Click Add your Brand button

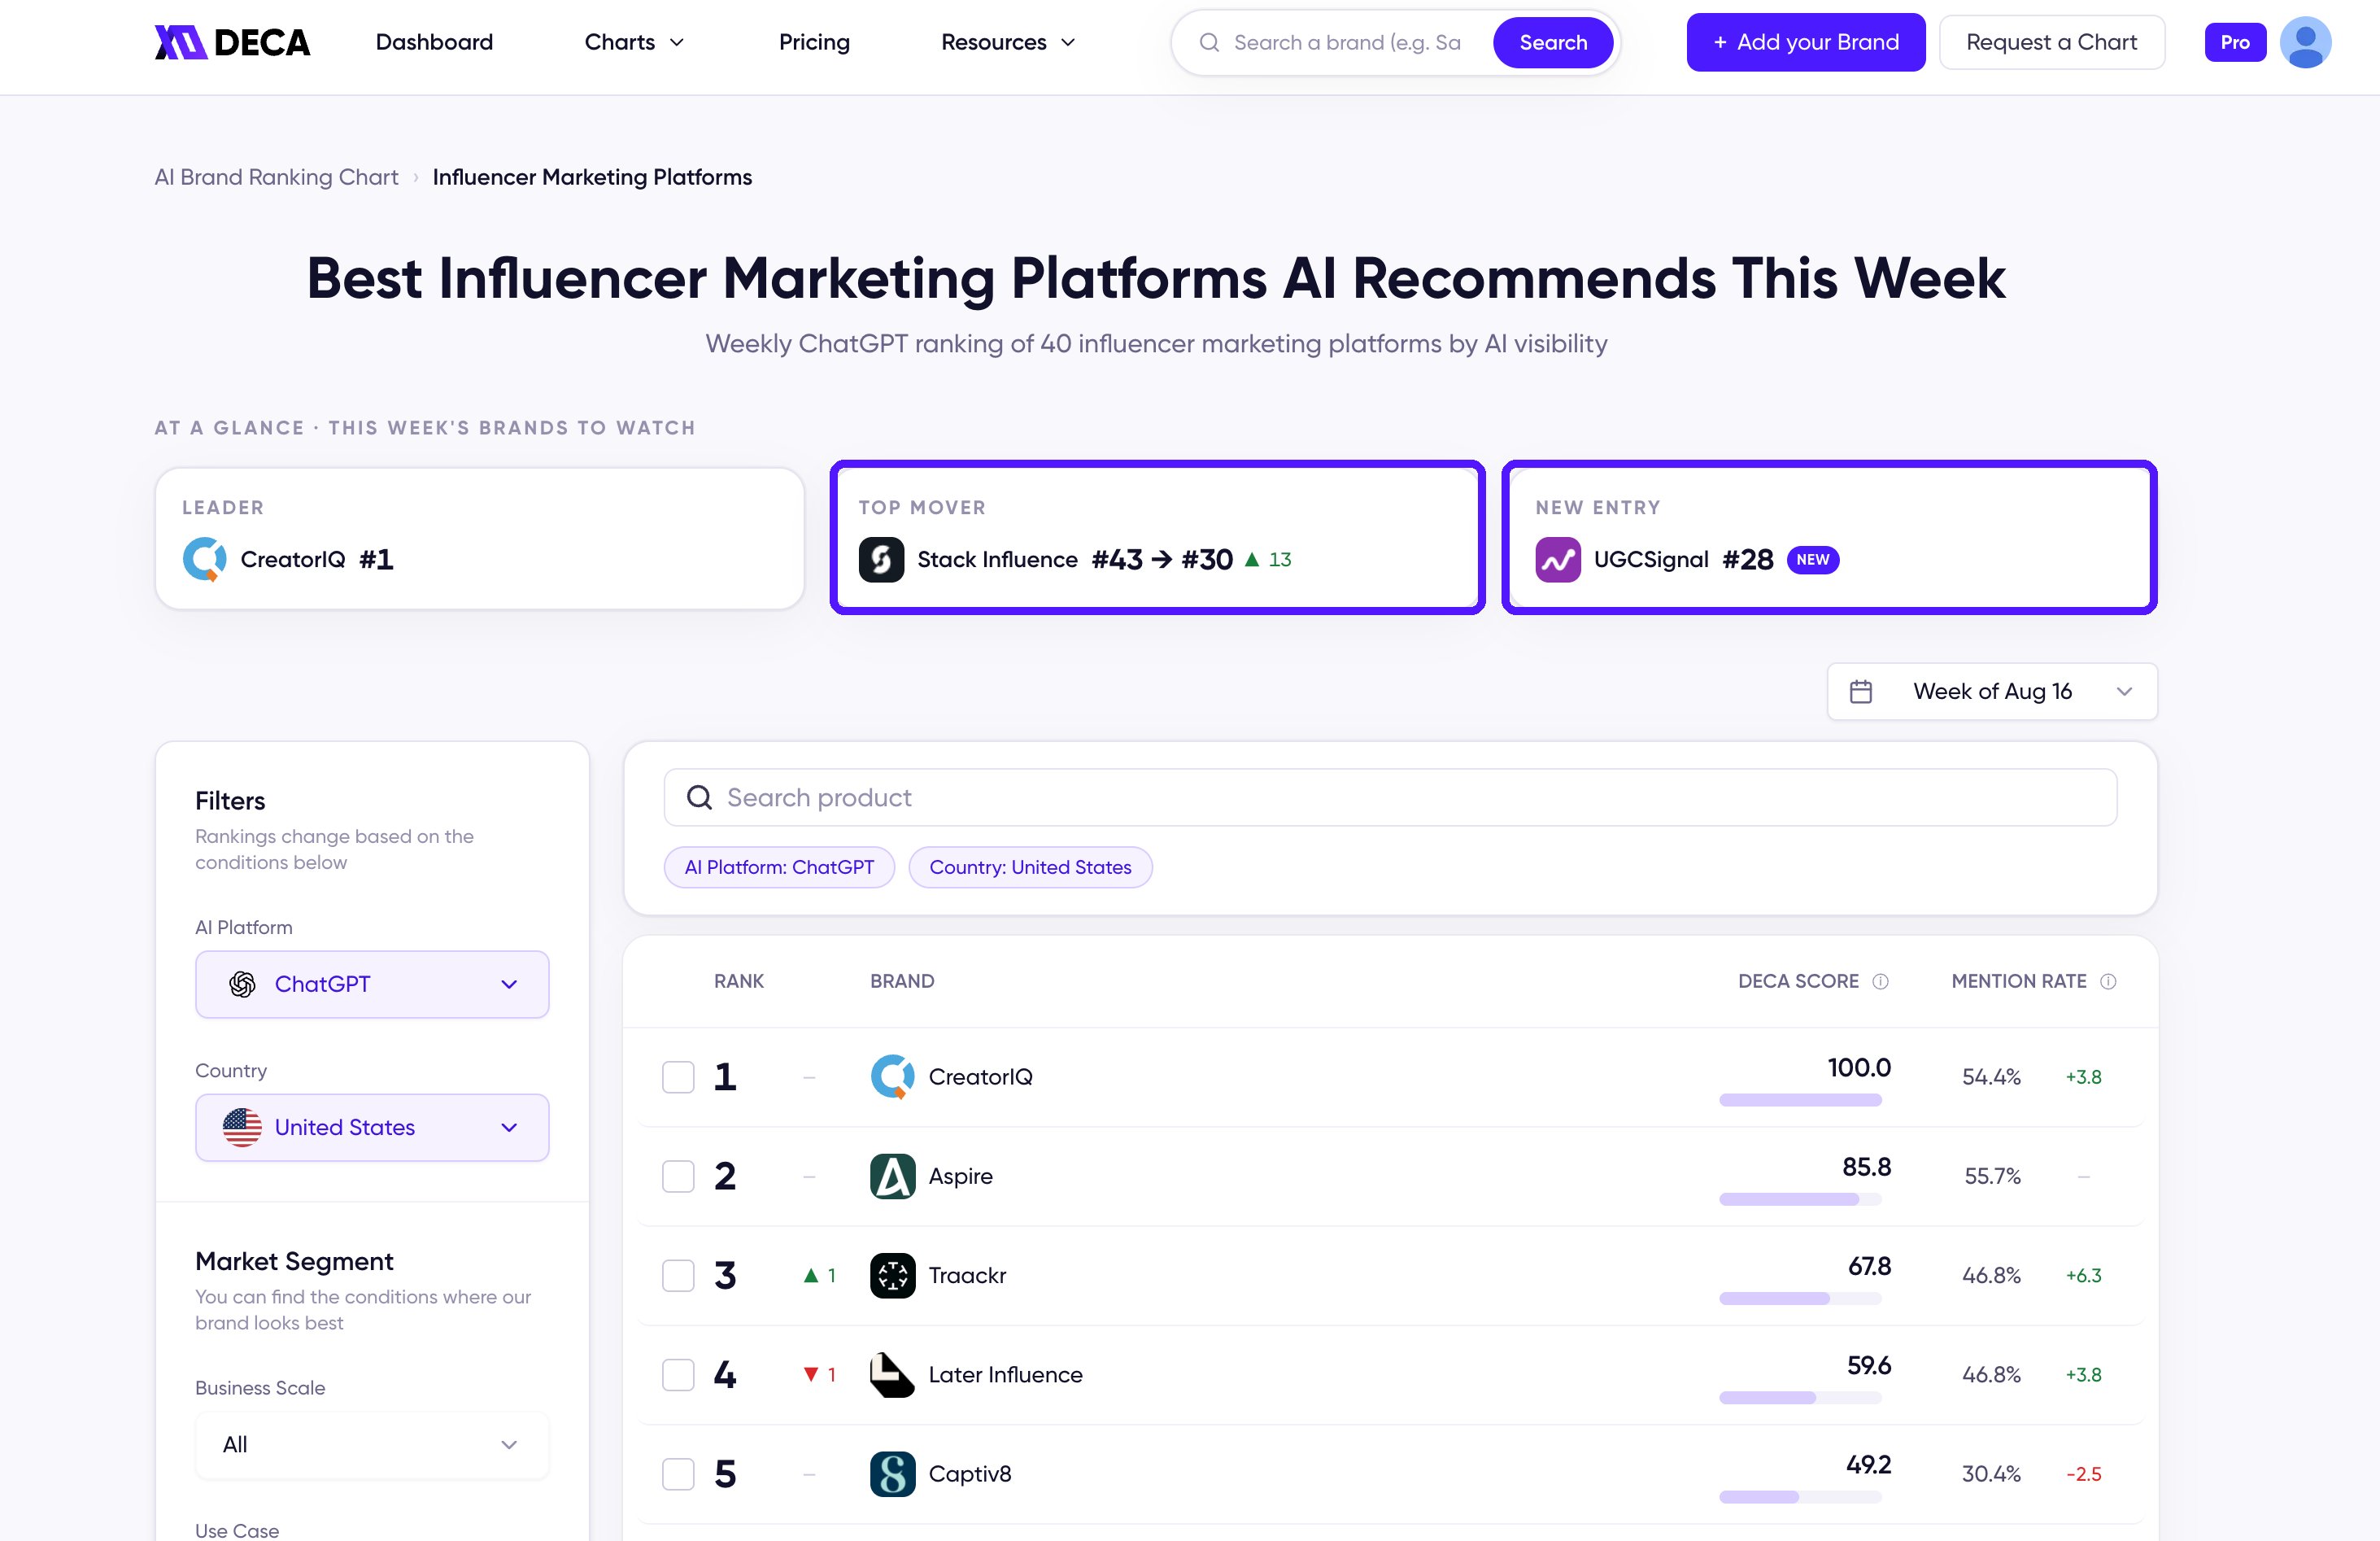[x=1805, y=42]
